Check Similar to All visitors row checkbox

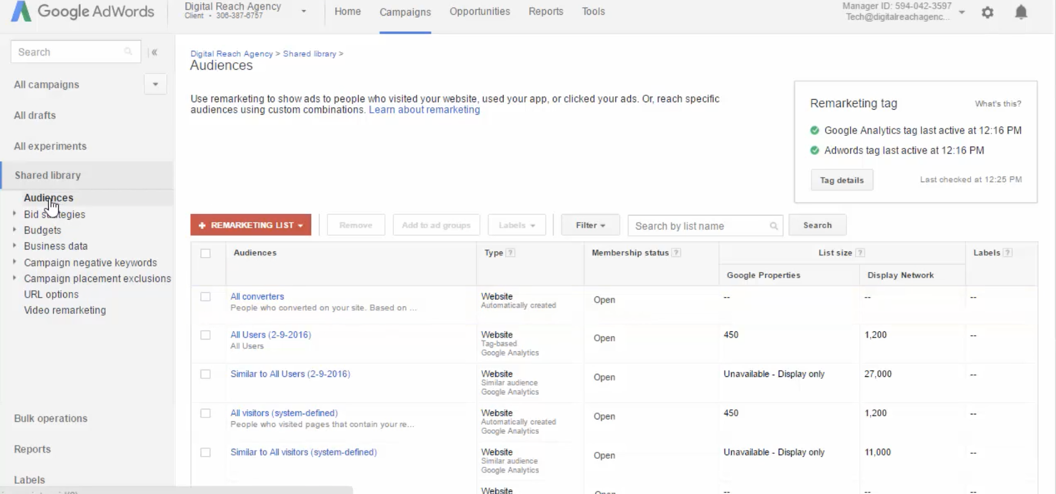coord(205,452)
